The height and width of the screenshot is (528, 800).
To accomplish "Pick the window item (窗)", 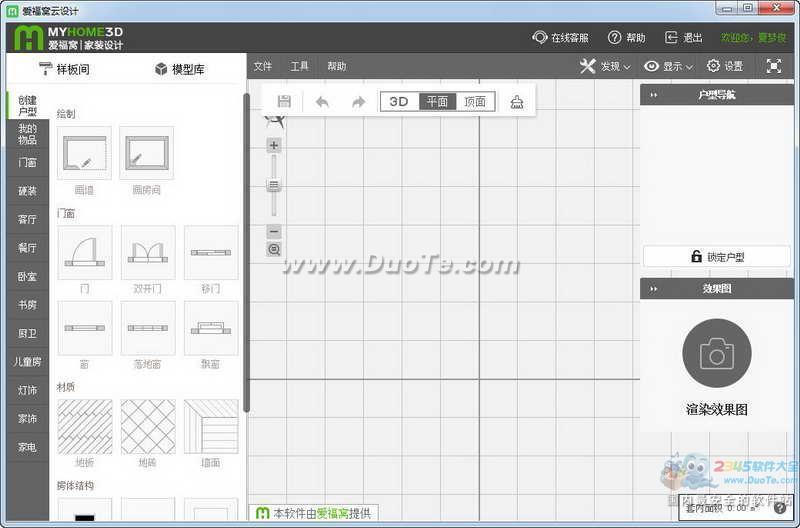I will (x=85, y=328).
